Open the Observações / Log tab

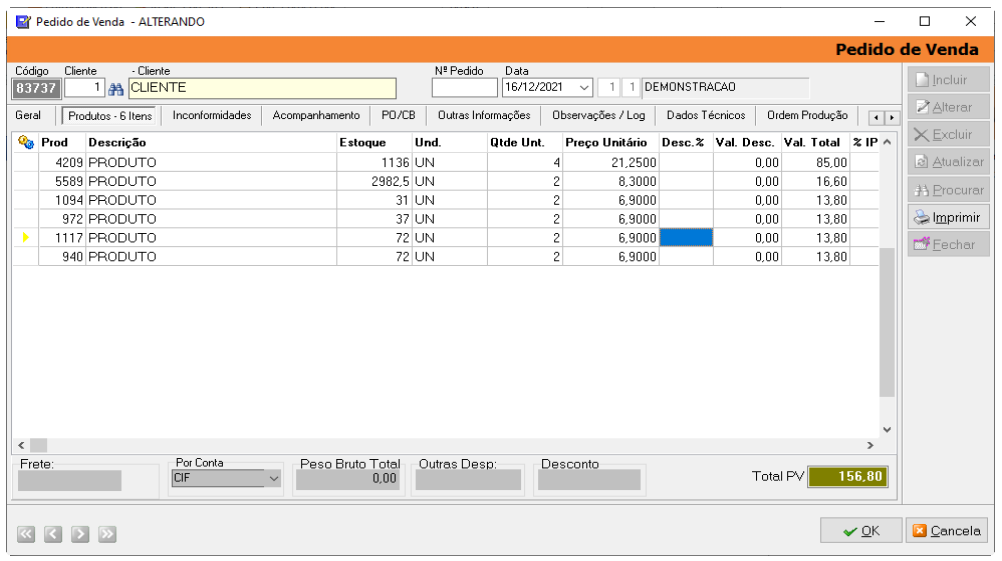point(598,116)
